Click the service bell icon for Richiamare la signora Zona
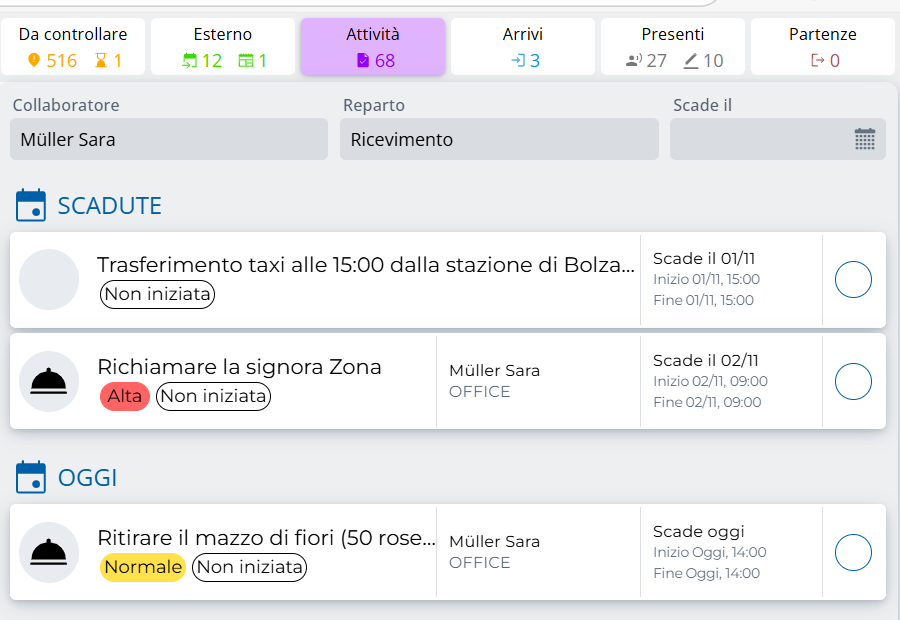 tap(49, 381)
